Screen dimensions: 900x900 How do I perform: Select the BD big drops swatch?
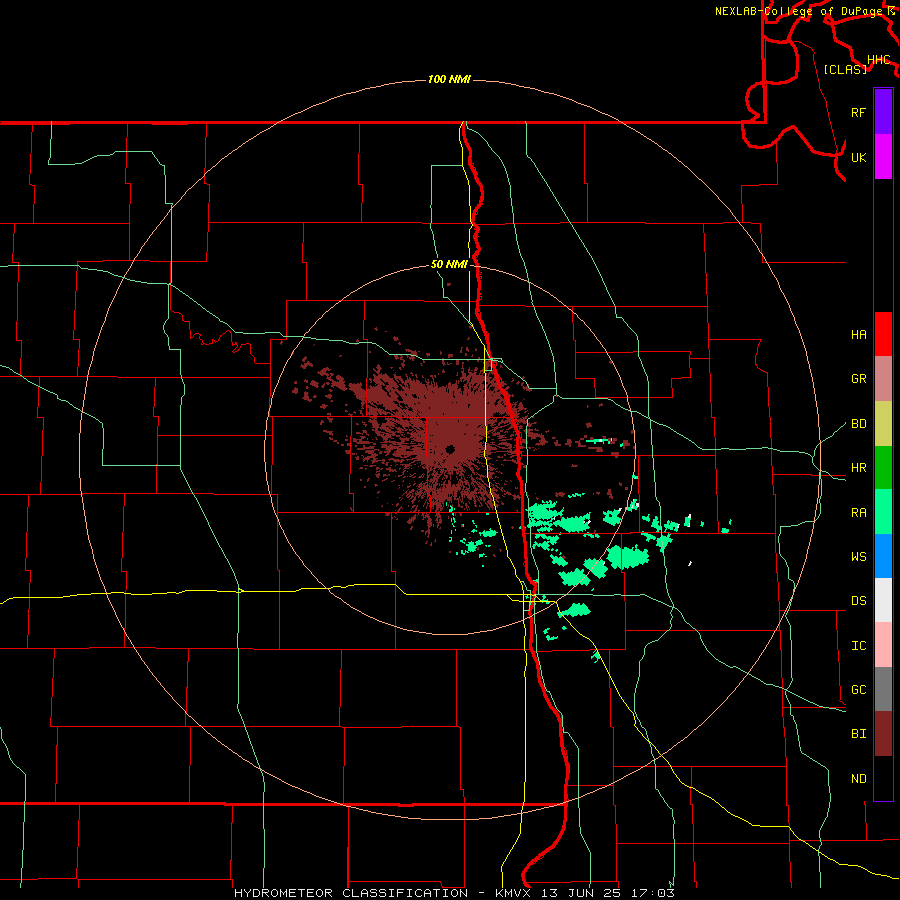[883, 423]
